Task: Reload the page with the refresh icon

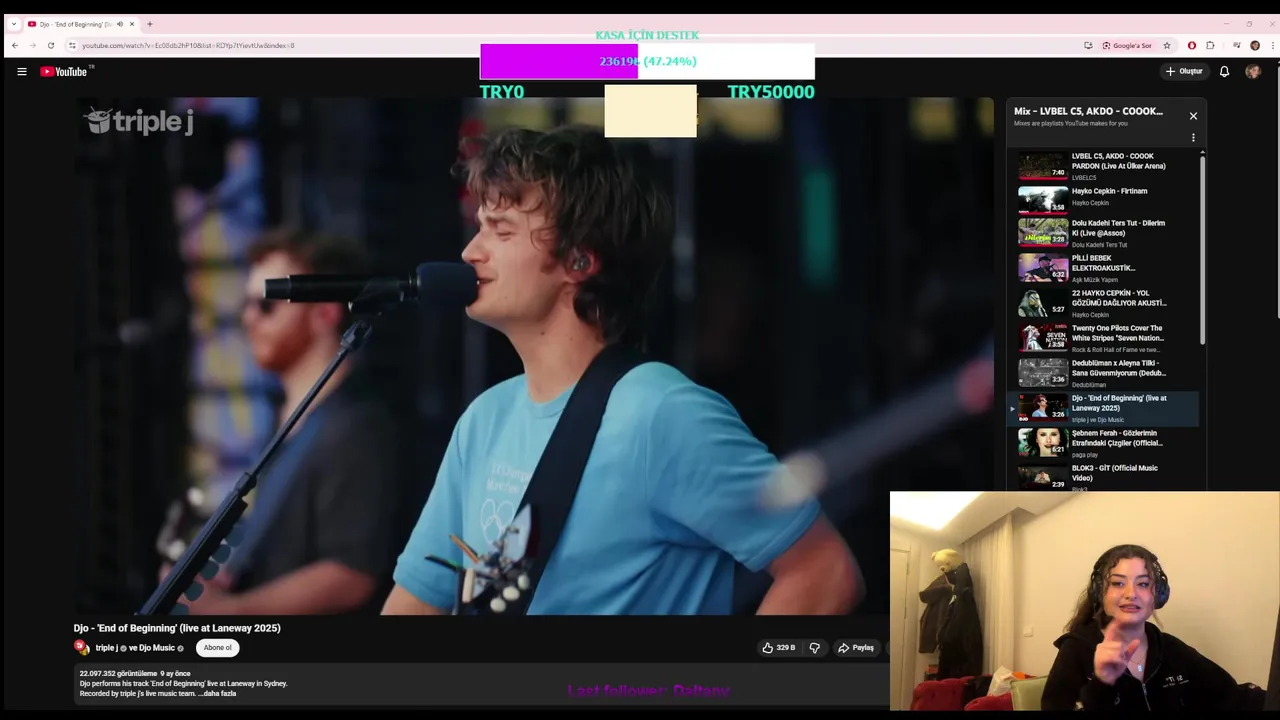Action: (51, 45)
